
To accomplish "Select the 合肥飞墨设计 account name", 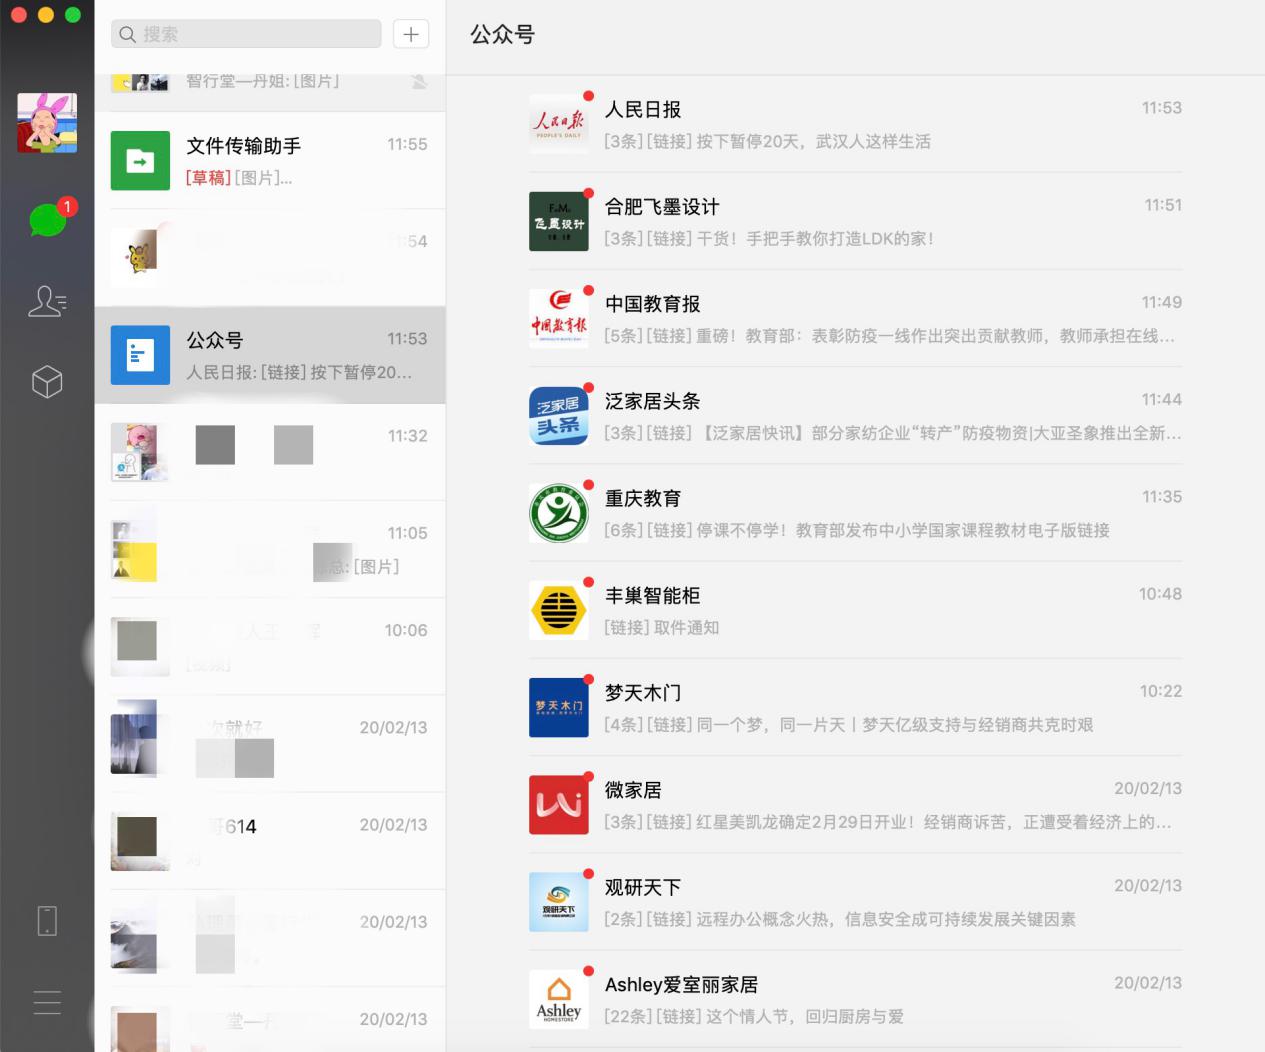I will (662, 206).
